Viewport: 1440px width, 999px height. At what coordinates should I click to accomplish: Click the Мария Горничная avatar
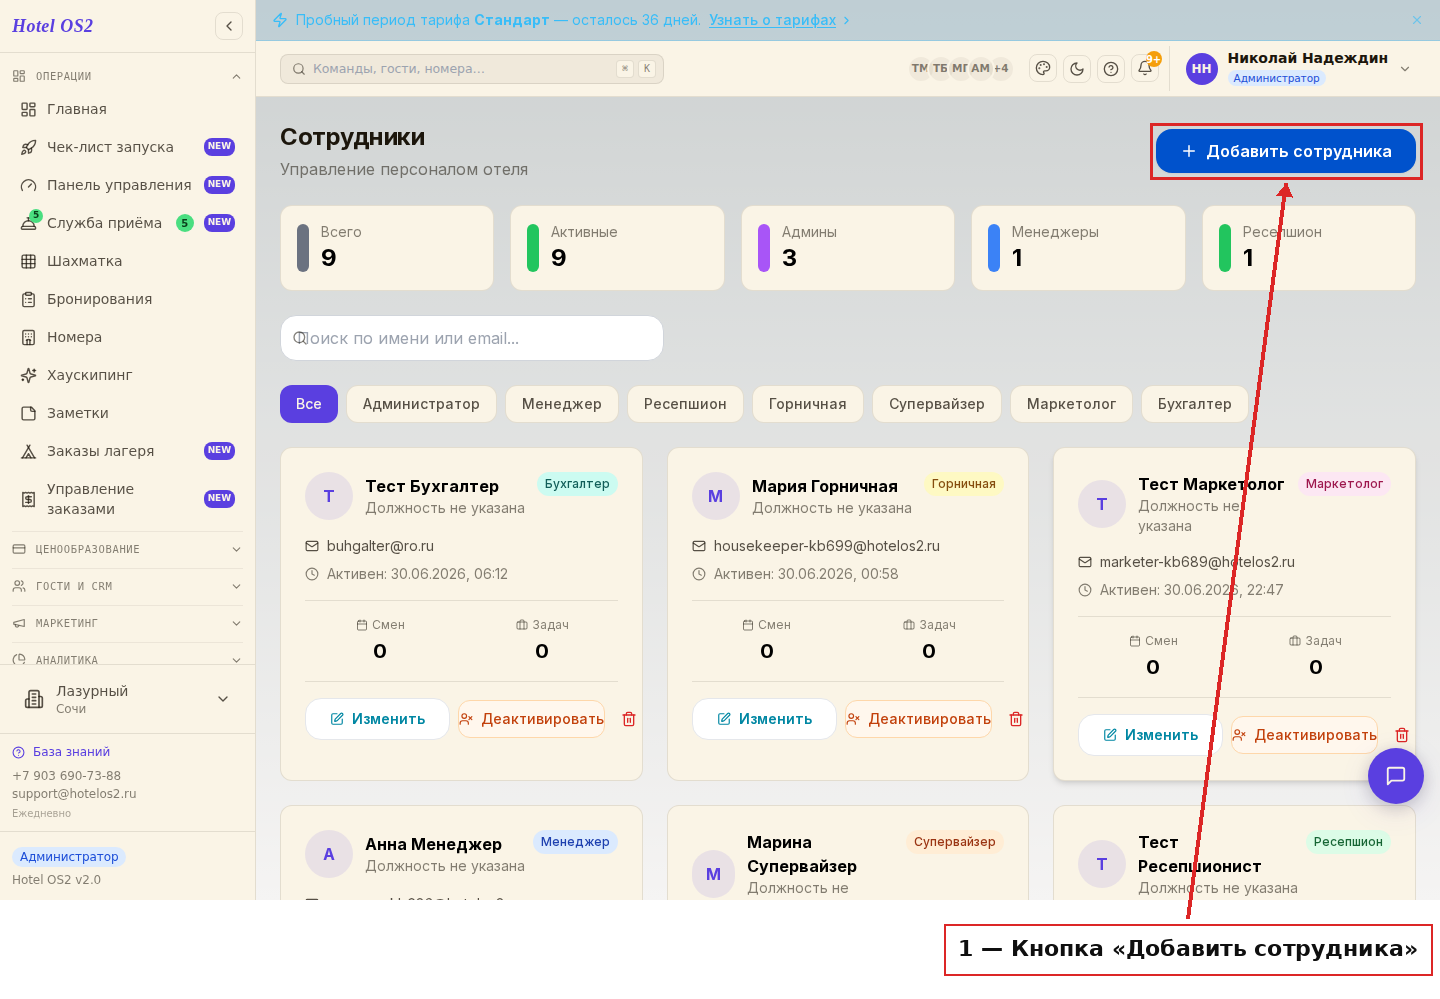click(x=716, y=496)
